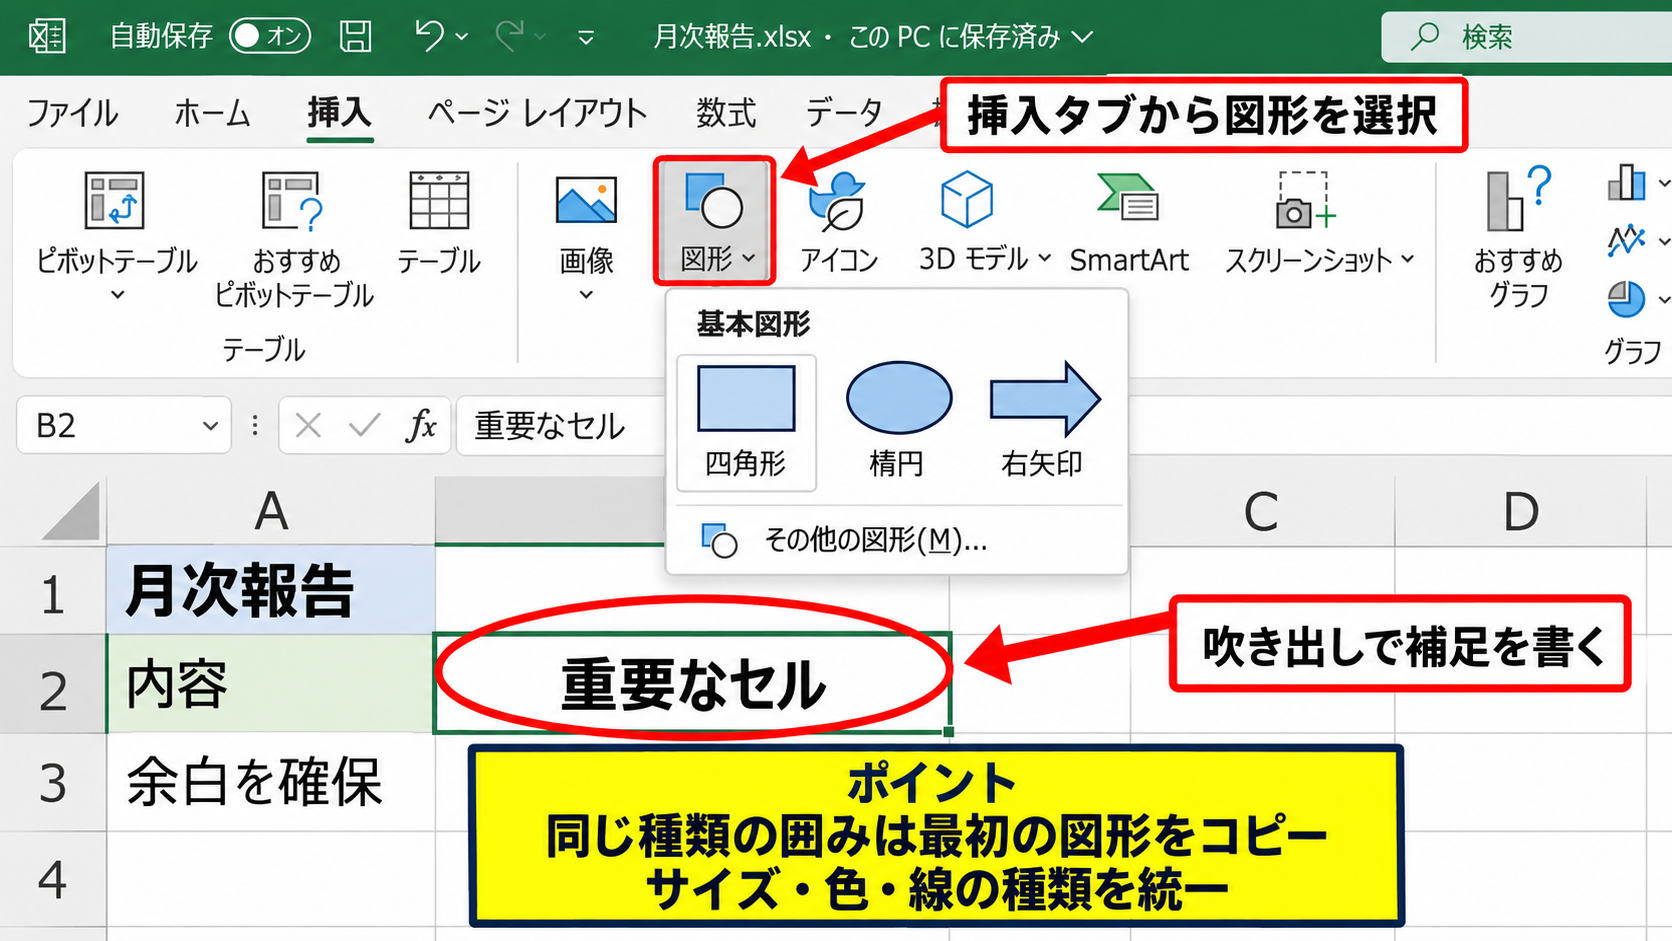Click the おすすめピボットテーブル icon
The image size is (1672, 941).
click(x=293, y=200)
